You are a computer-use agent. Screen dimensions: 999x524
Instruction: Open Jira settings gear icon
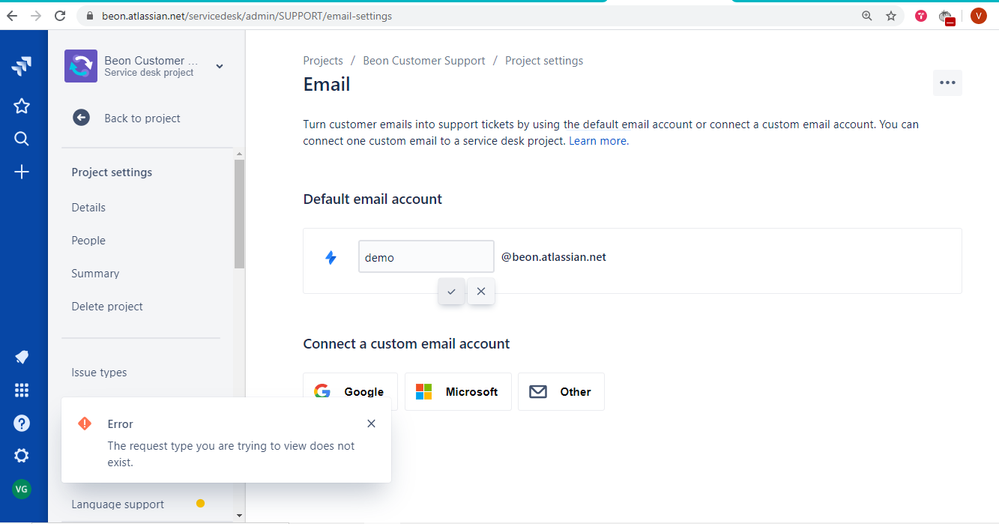point(22,456)
